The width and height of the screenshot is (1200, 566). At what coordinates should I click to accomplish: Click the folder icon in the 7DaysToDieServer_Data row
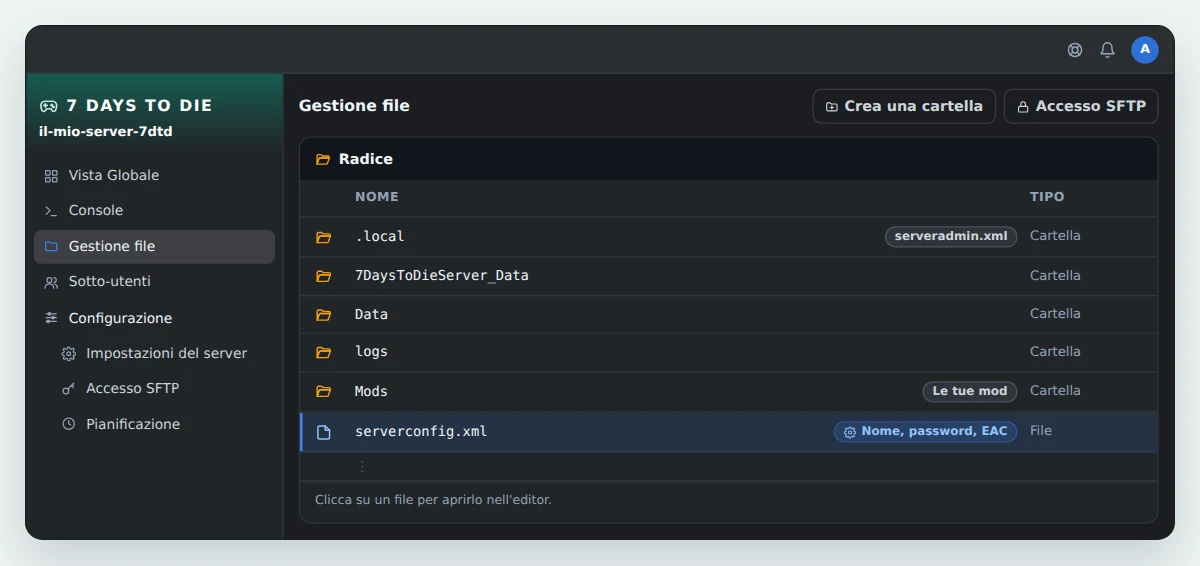pos(323,276)
